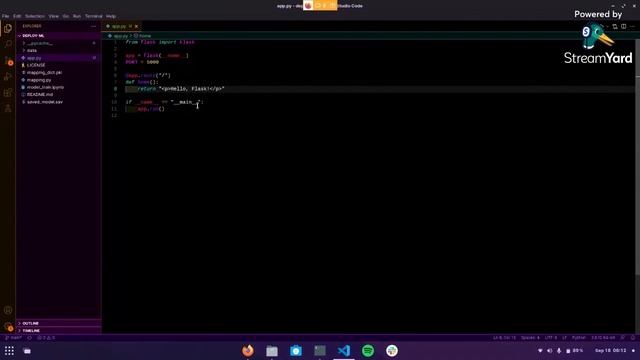Open the battery 89% indicator
Viewport: 640px width, 360px height.
pos(575,351)
